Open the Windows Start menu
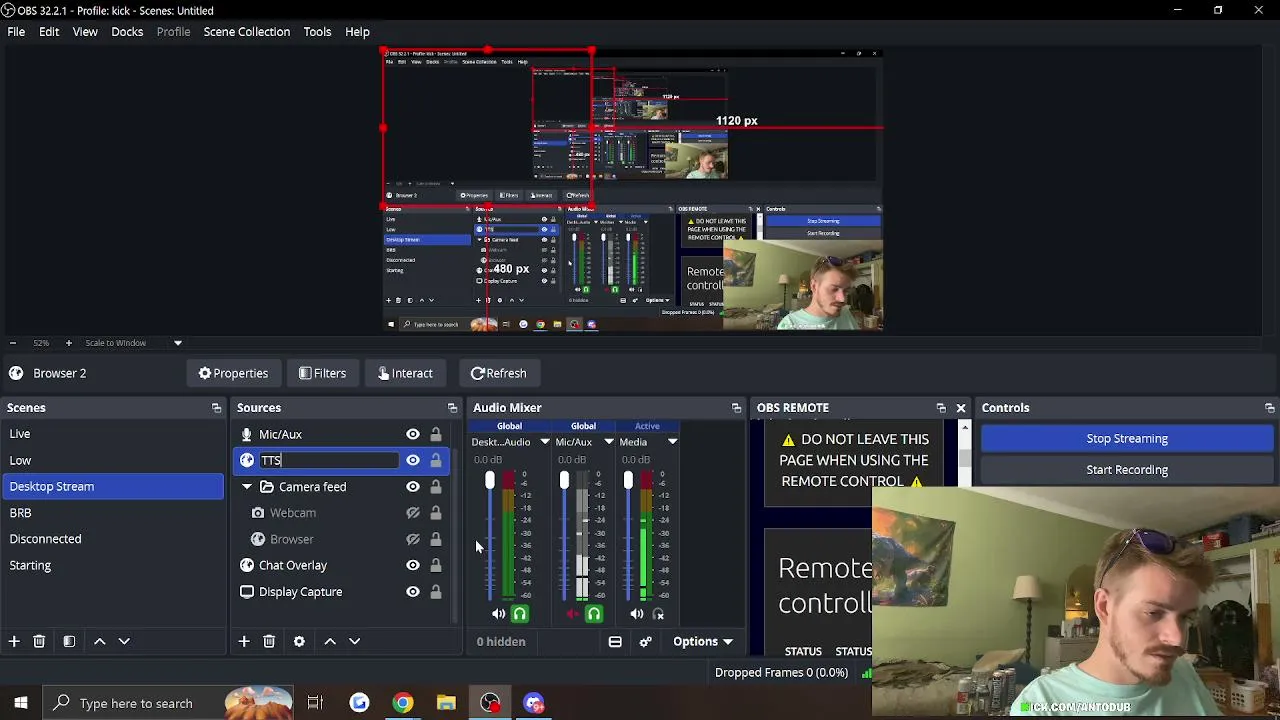1280x720 pixels. pyautogui.click(x=20, y=703)
